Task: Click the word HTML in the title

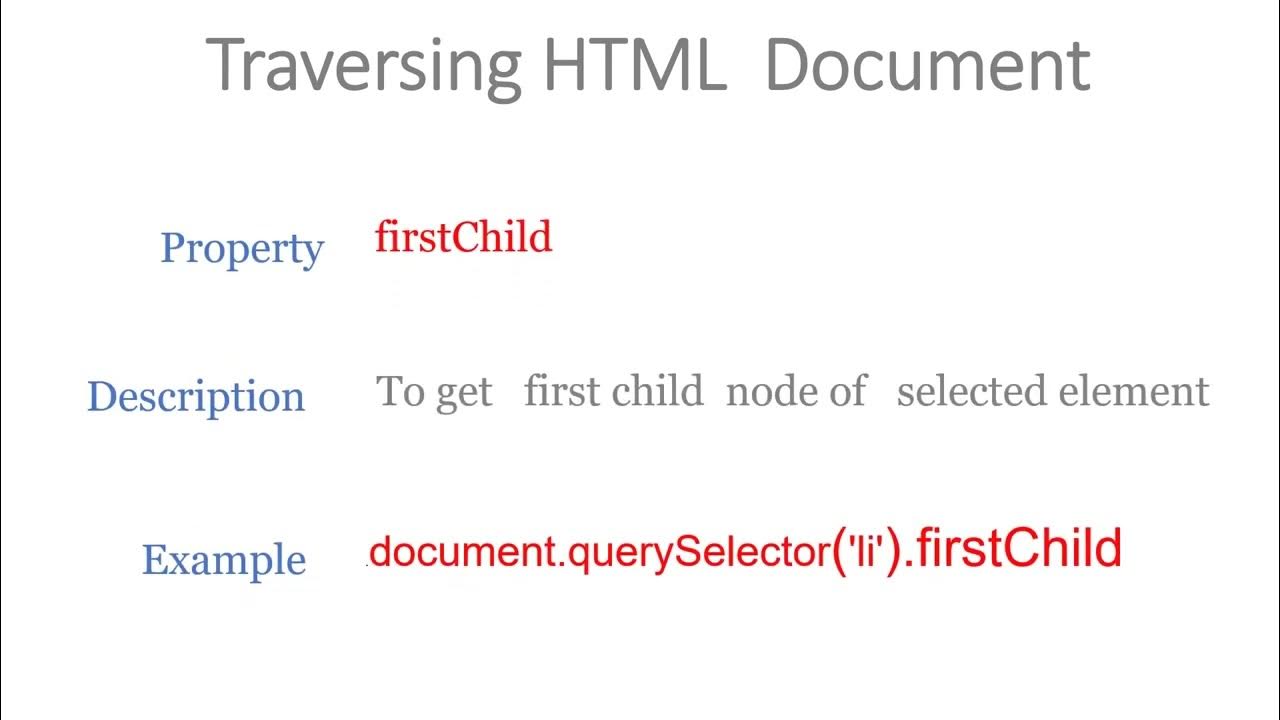Action: click(x=634, y=65)
